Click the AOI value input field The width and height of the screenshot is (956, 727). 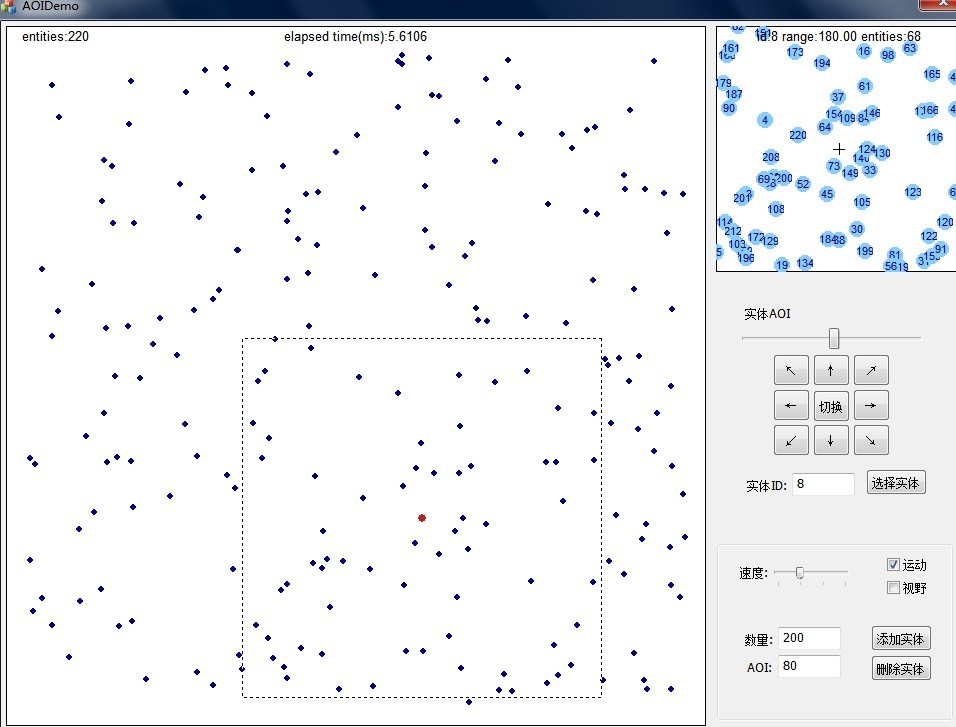click(x=810, y=666)
